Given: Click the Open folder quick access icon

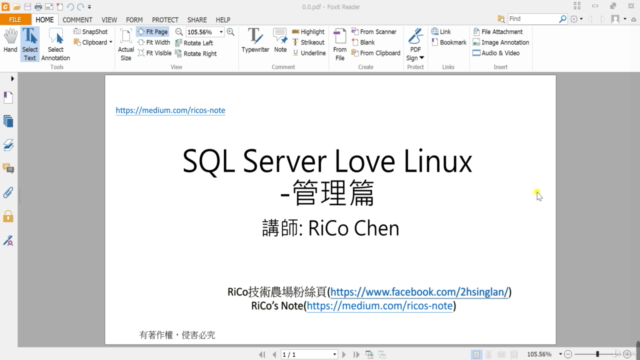Looking at the screenshot, I should [17, 7].
